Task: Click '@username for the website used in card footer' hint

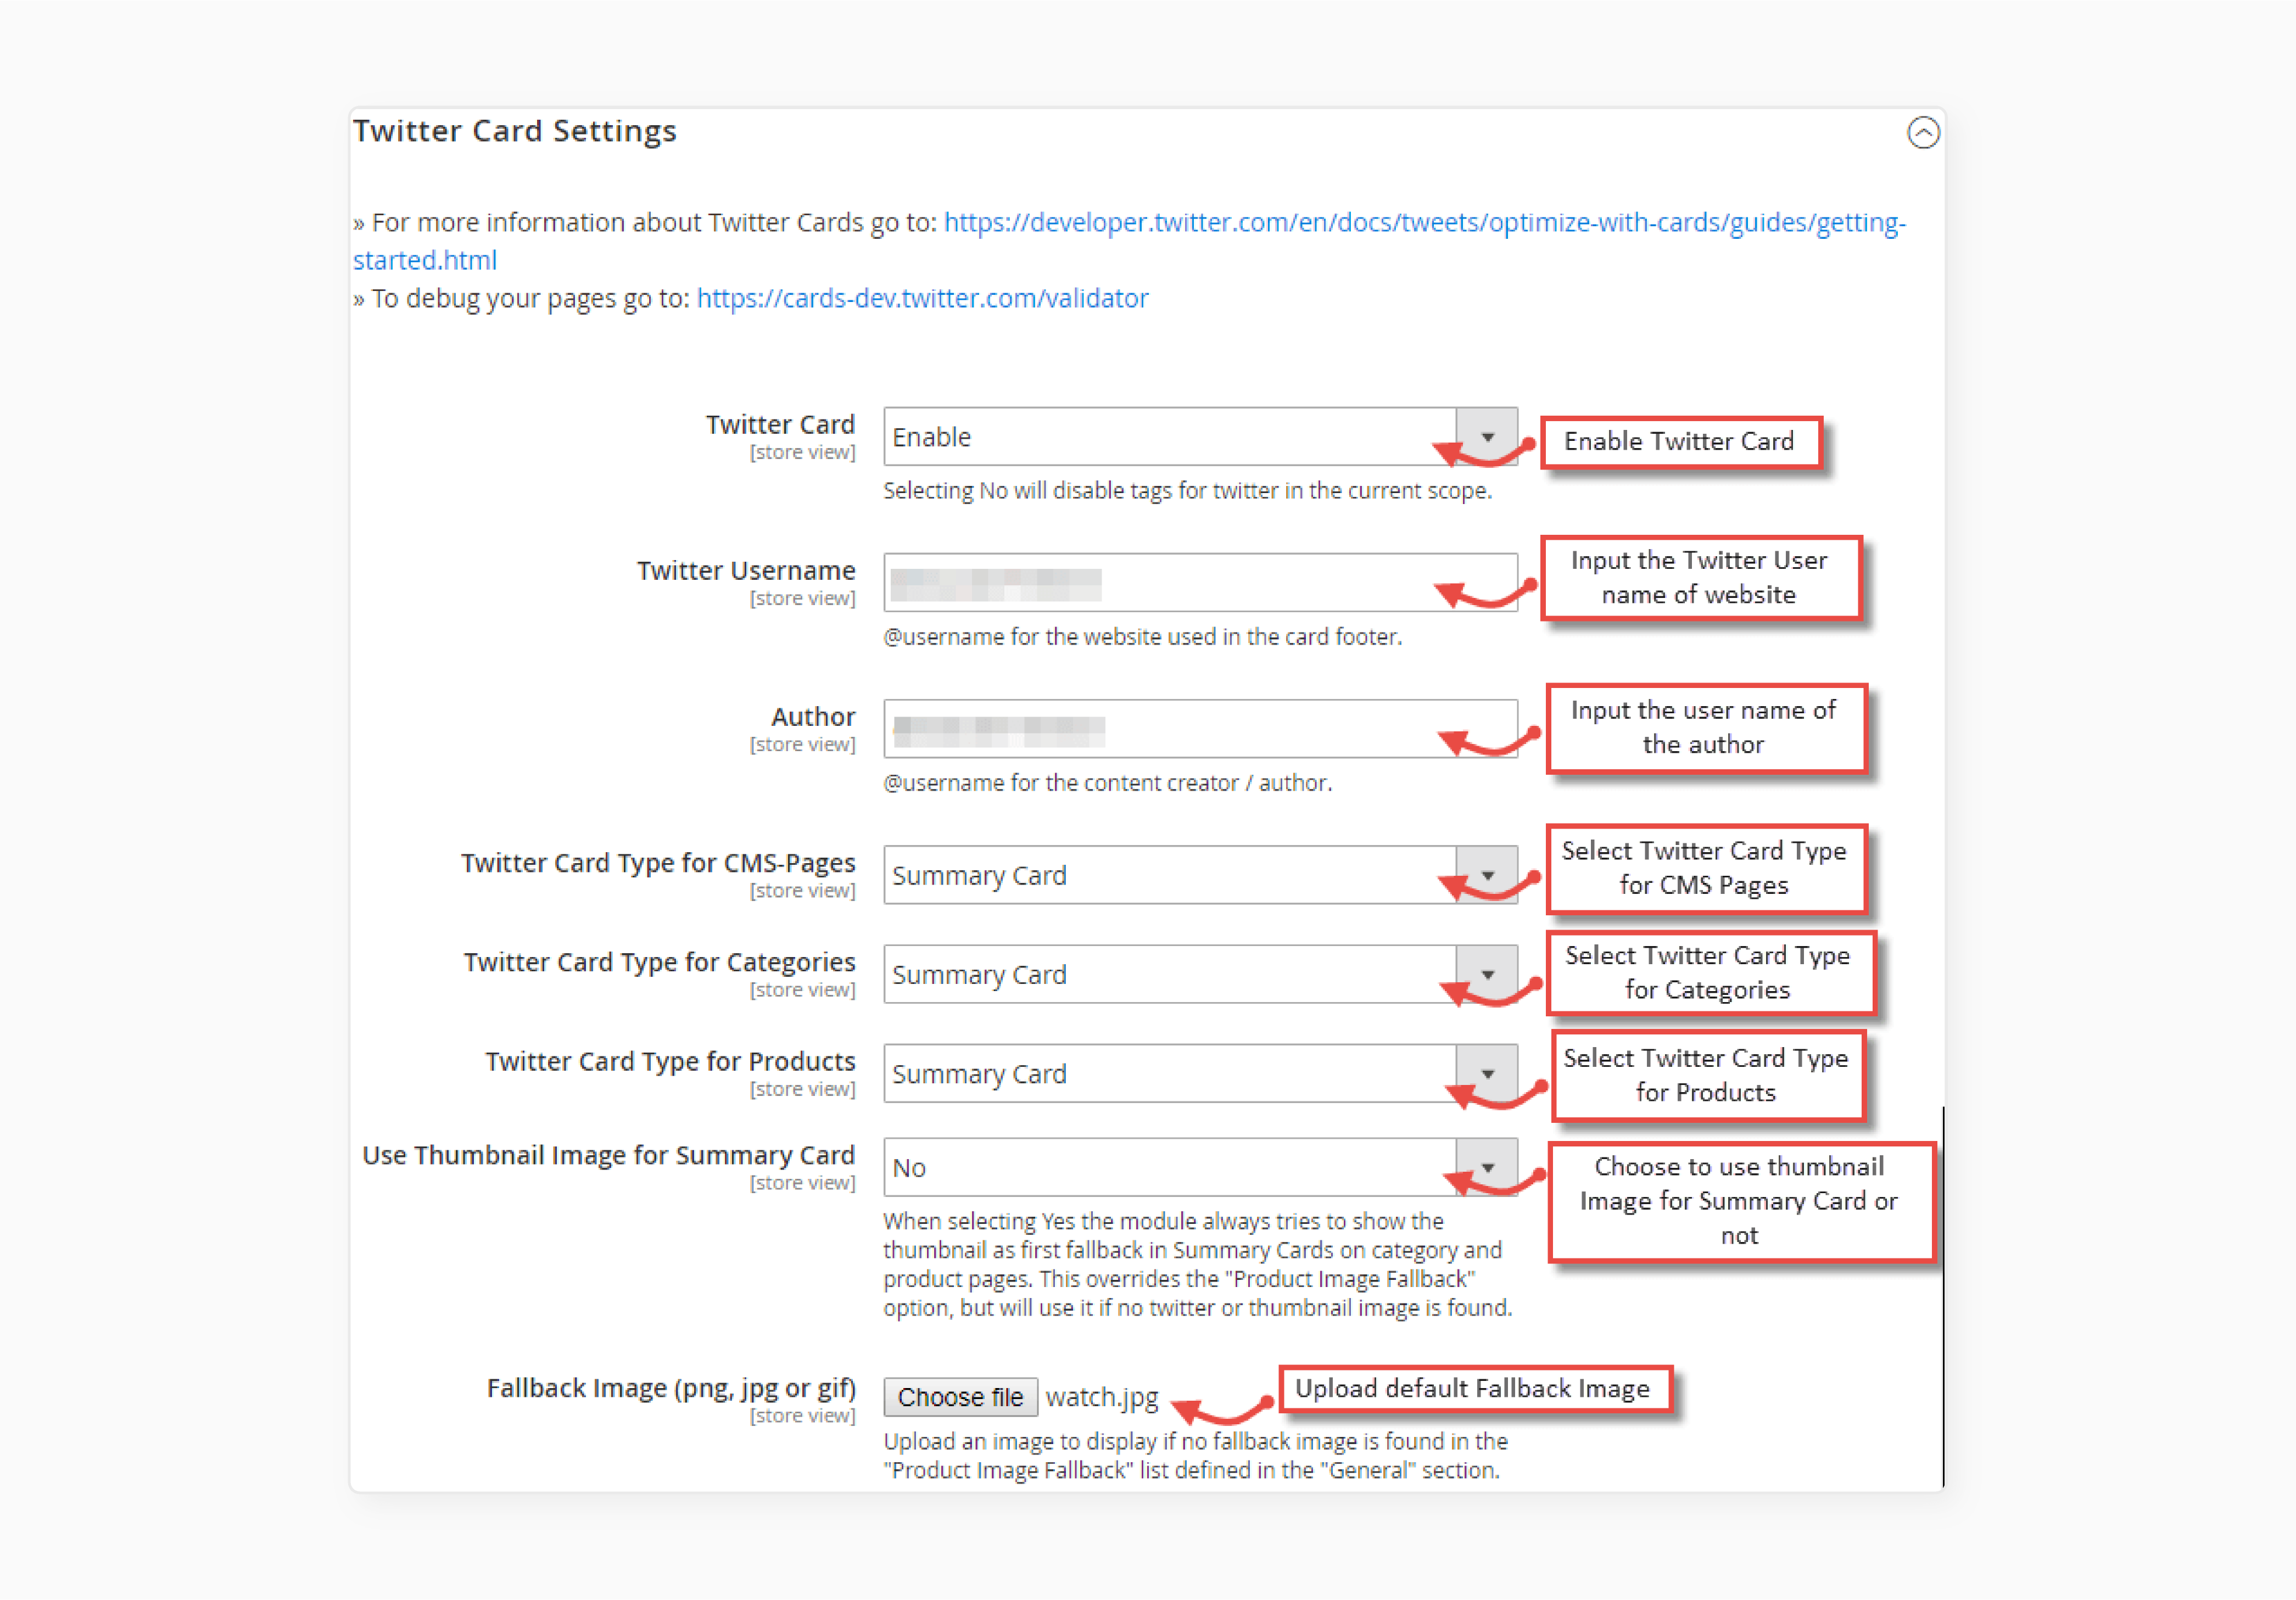Action: tap(1142, 636)
